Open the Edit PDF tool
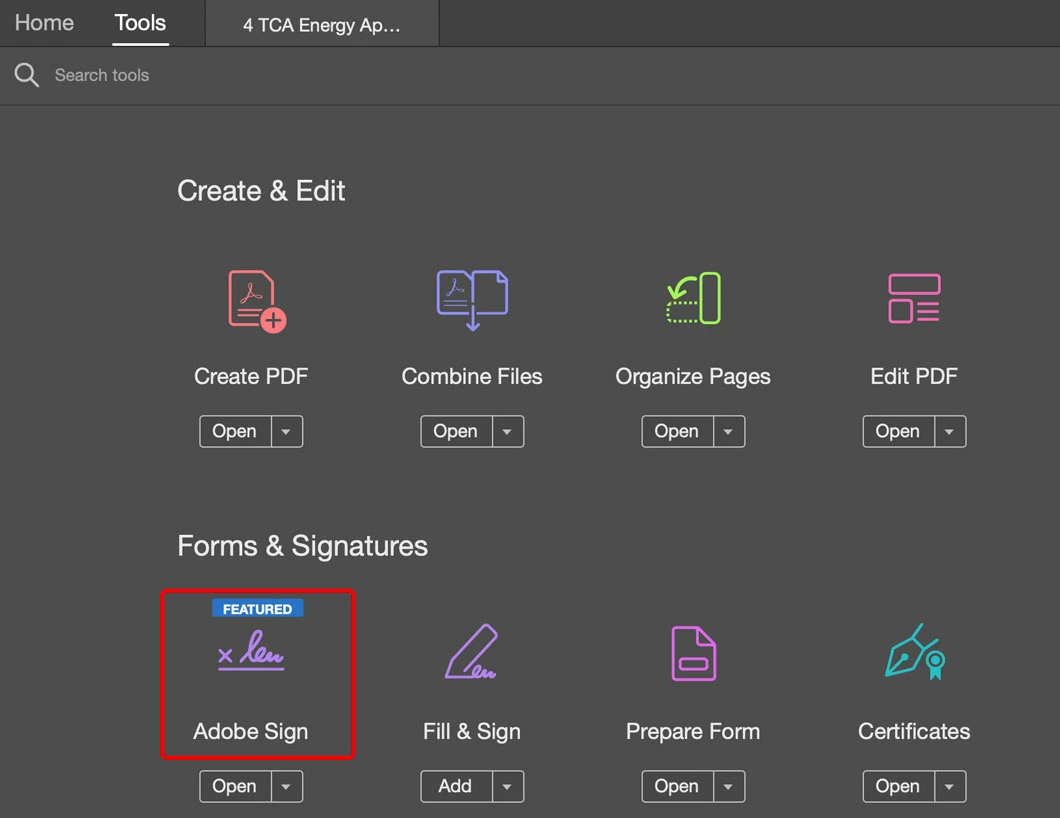The width and height of the screenshot is (1060, 818). coord(898,431)
